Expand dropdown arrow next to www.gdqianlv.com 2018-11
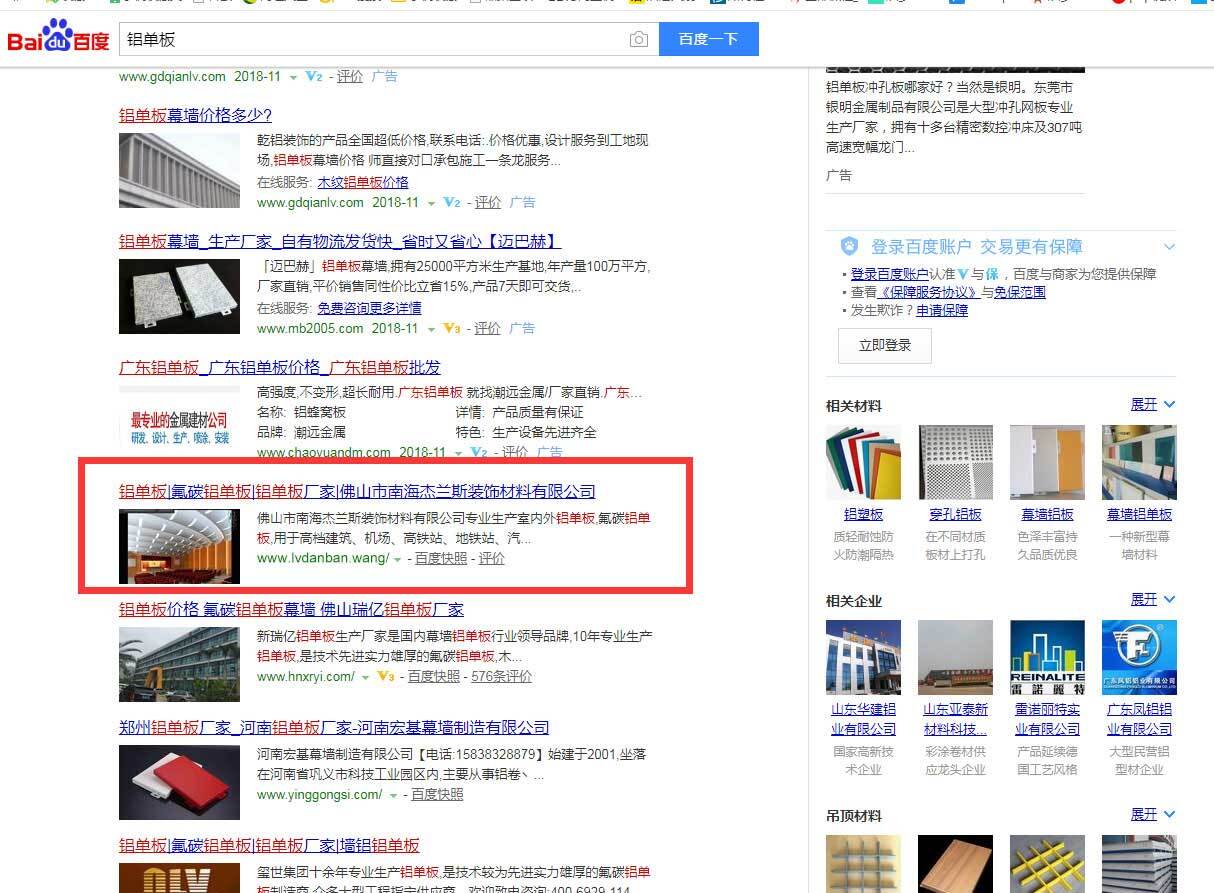The height and width of the screenshot is (893, 1214). click(431, 203)
